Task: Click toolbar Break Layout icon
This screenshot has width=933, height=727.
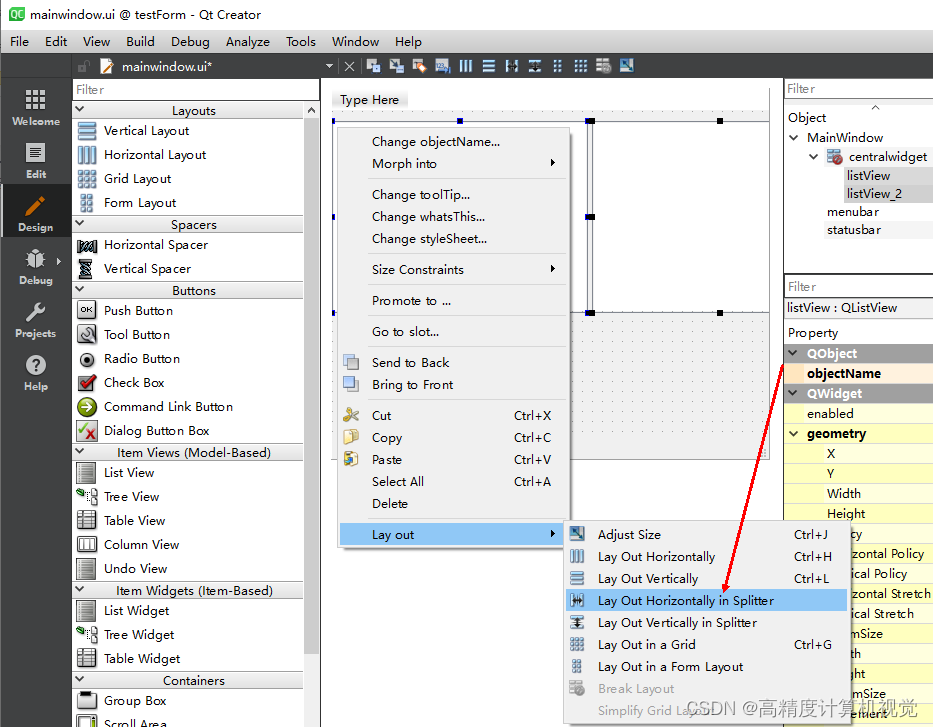Action: coord(603,66)
